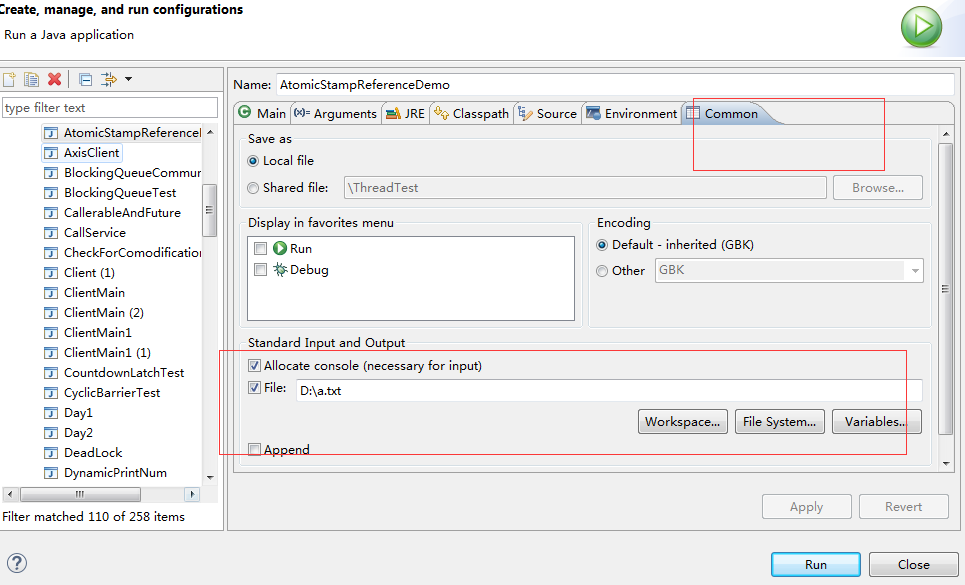This screenshot has width=965, height=585.
Task: Click the Collapse All icon in toolbar
Action: point(86,79)
